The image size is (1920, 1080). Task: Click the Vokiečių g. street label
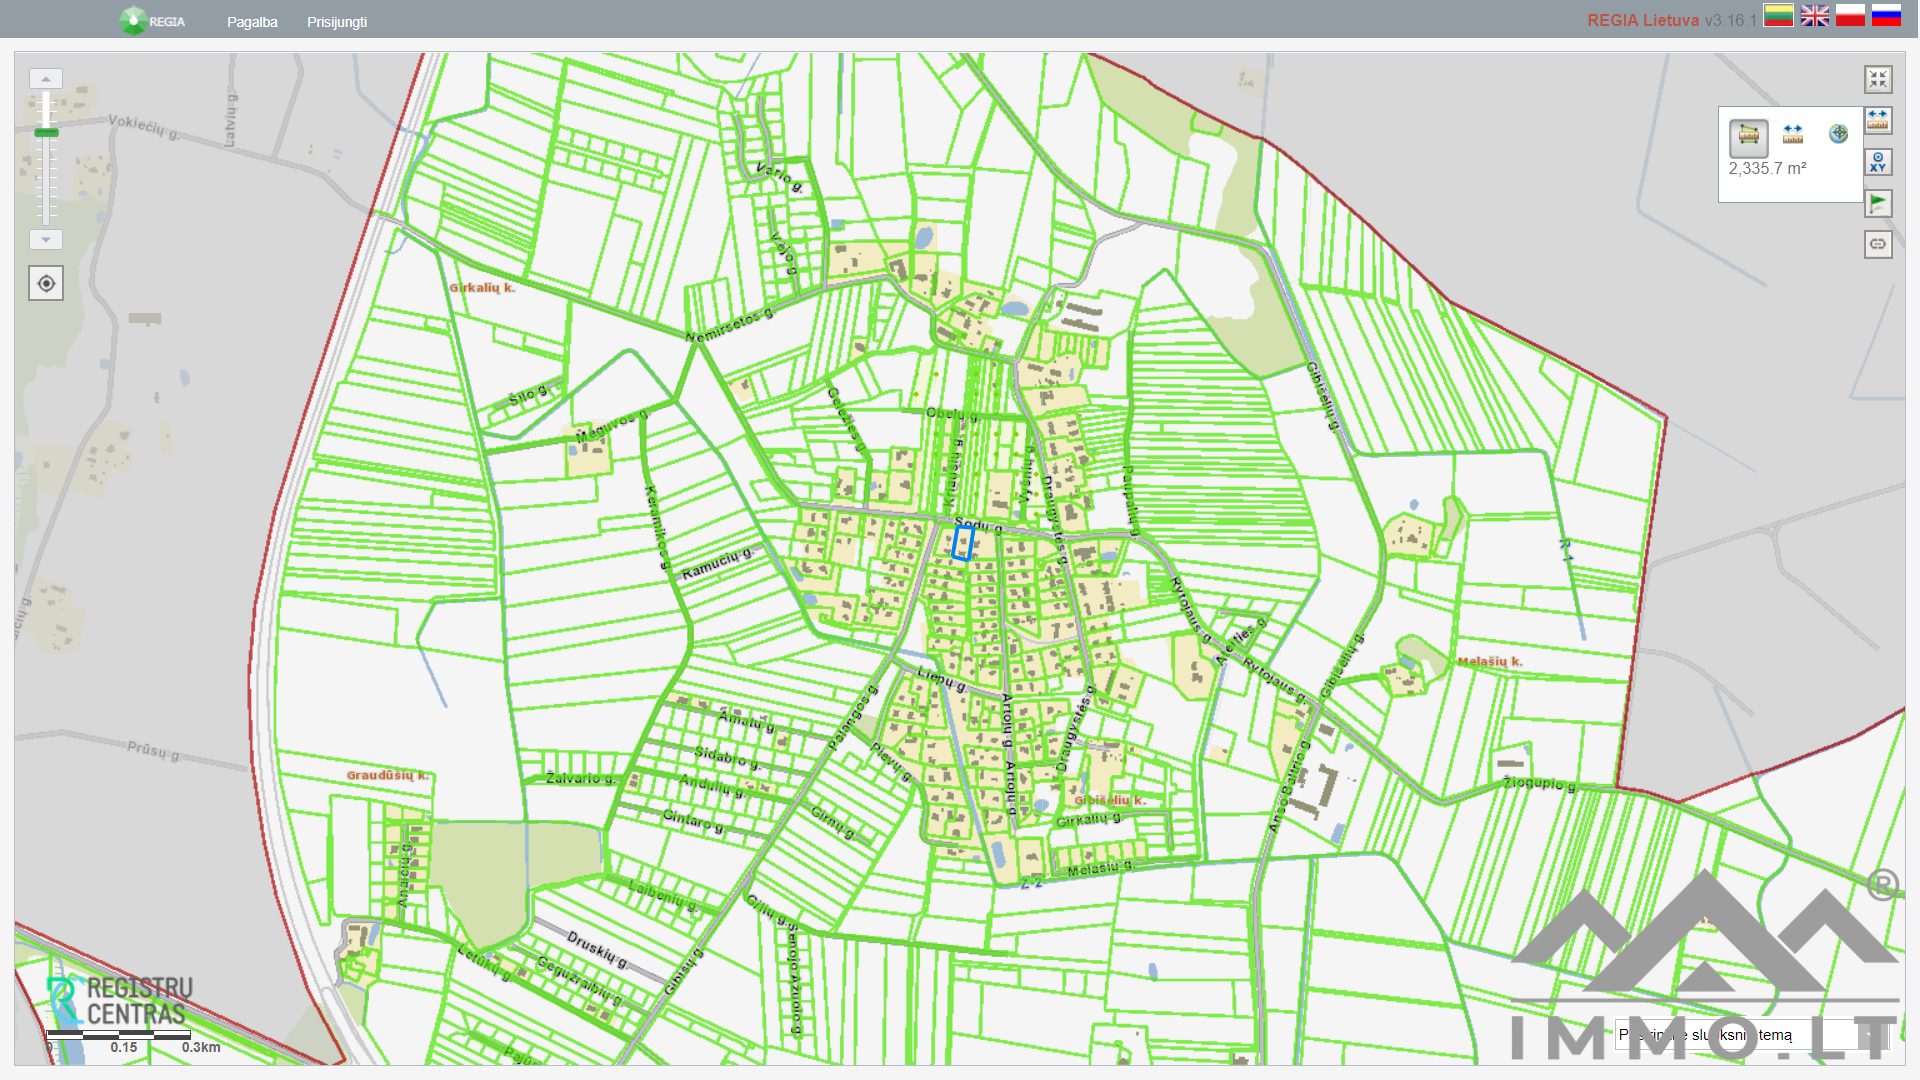[143, 126]
